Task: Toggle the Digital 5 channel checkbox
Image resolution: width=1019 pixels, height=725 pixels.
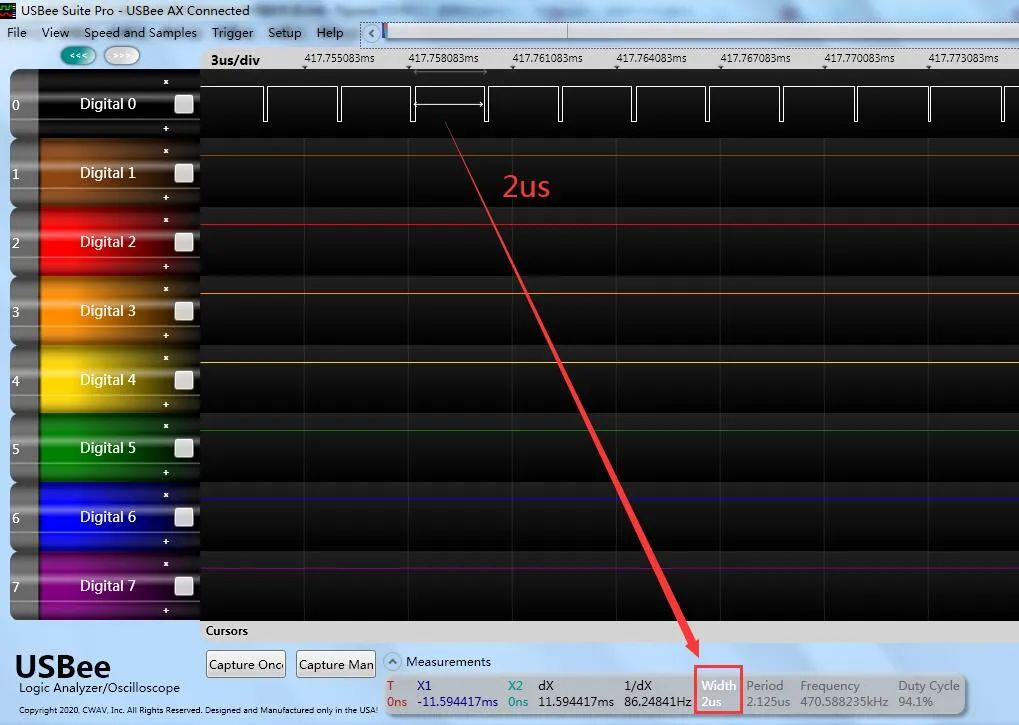Action: 184,448
